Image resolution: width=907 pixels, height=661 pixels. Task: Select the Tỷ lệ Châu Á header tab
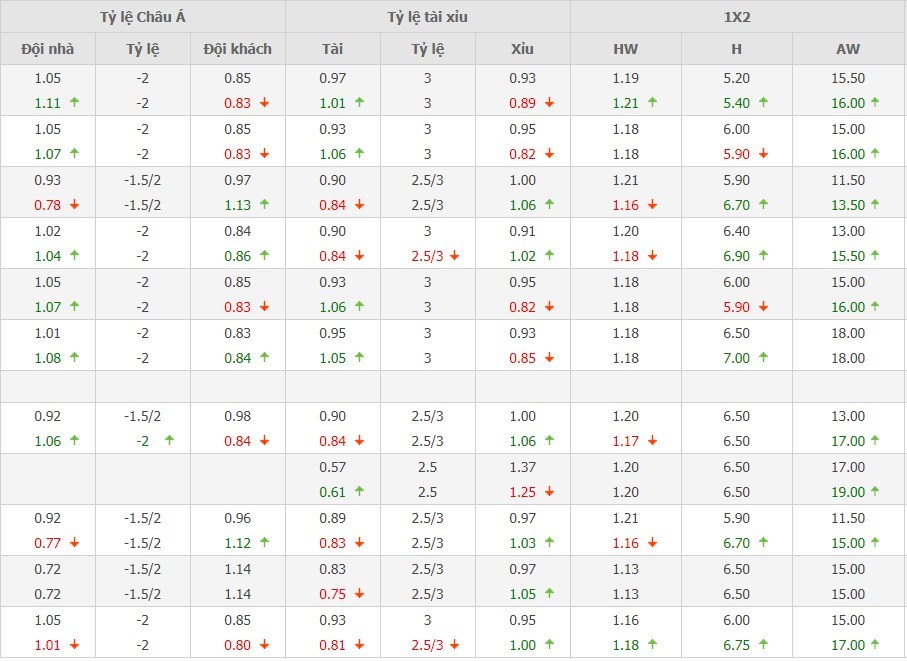143,17
